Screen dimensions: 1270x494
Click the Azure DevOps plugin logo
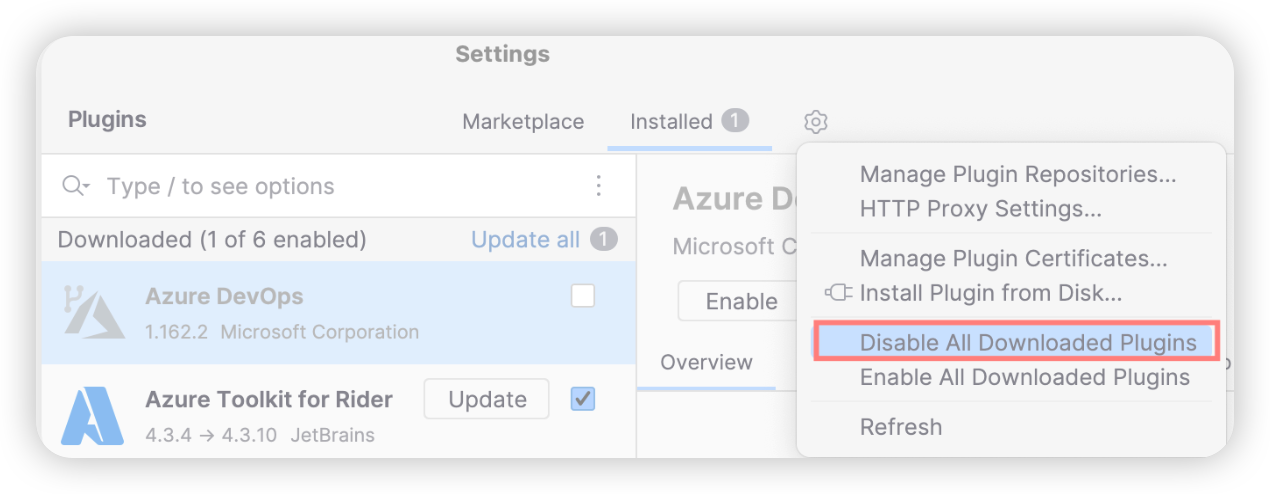(x=95, y=312)
